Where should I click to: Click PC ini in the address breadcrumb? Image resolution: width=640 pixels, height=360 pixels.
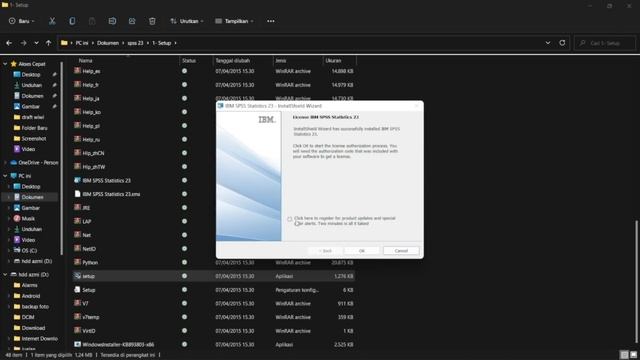(82, 43)
